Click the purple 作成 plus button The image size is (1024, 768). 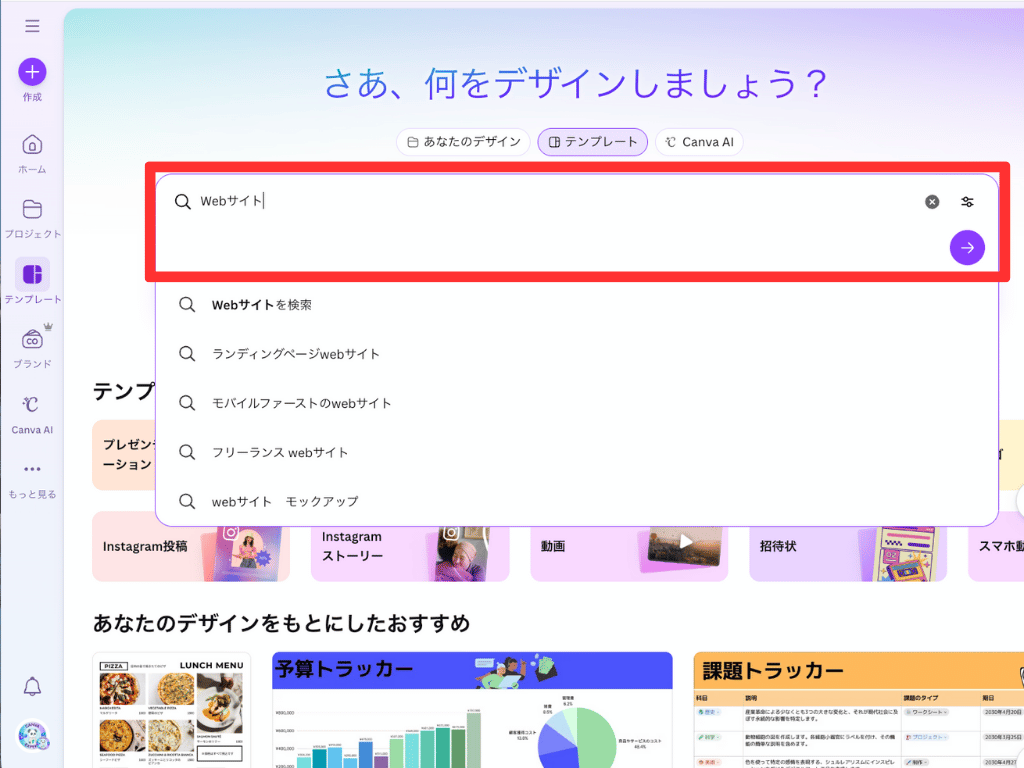(32, 72)
